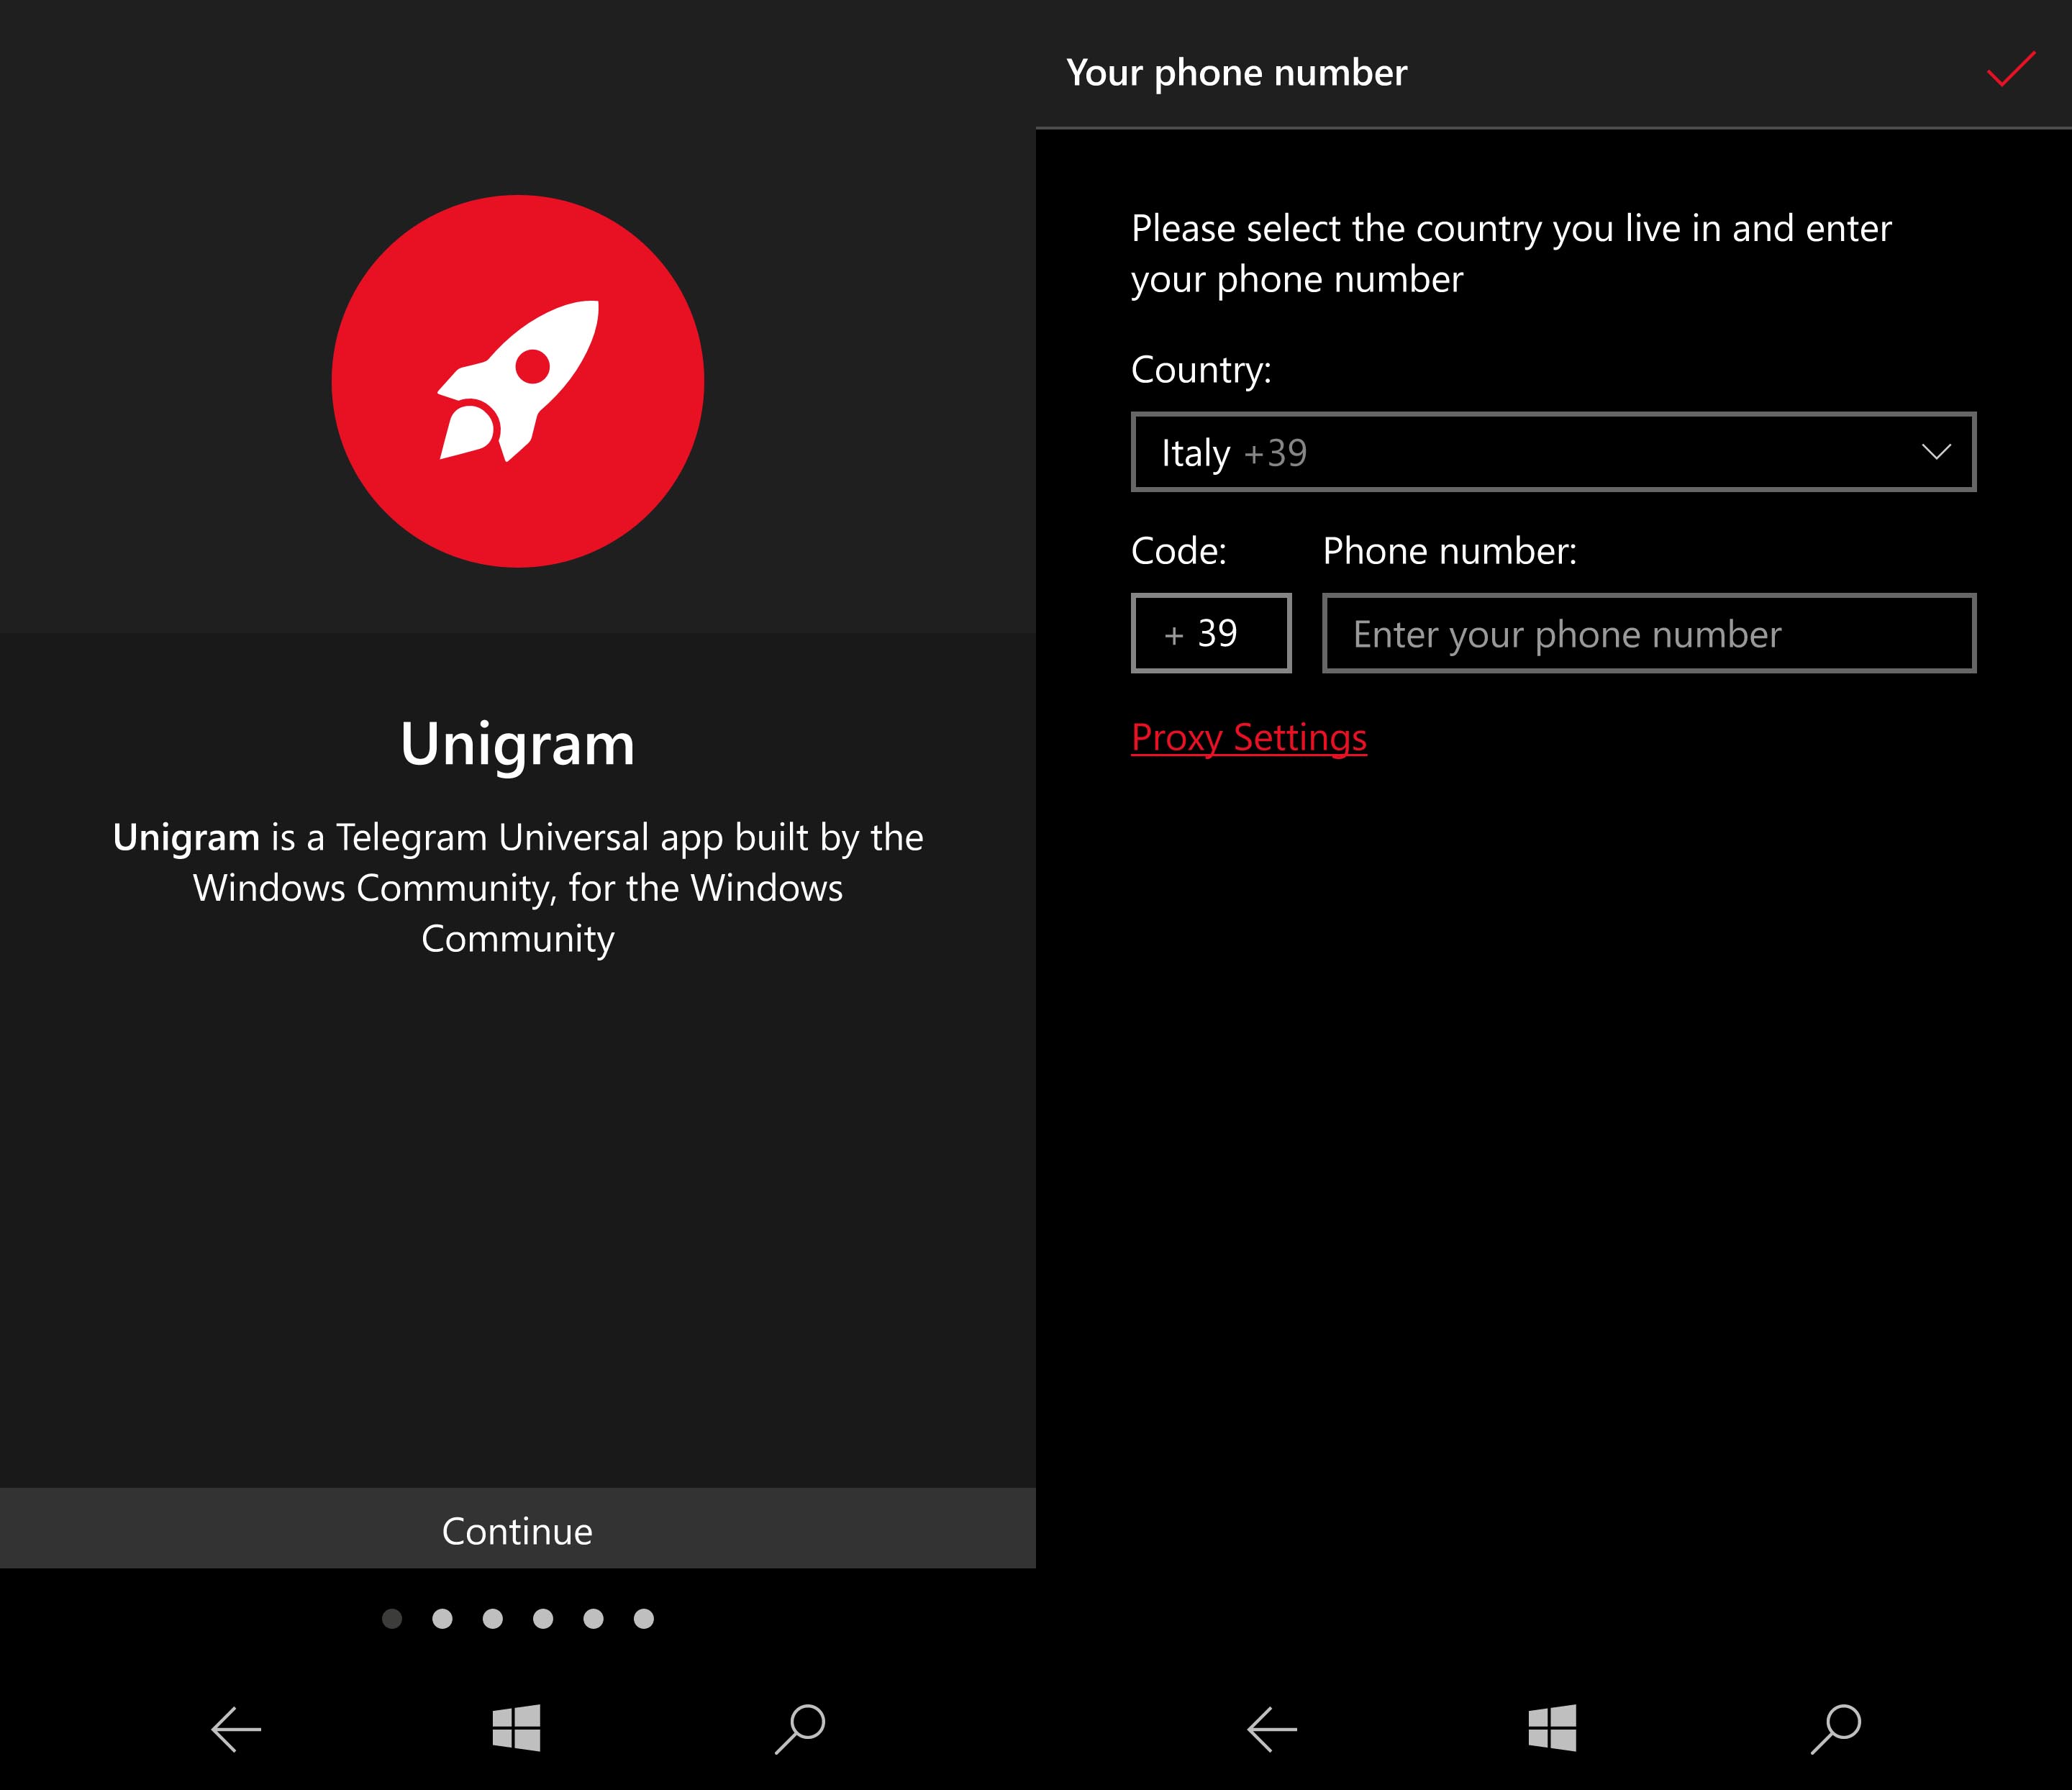This screenshot has height=1790, width=2072.
Task: Jump to the fourth intro page dot
Action: (543, 1619)
